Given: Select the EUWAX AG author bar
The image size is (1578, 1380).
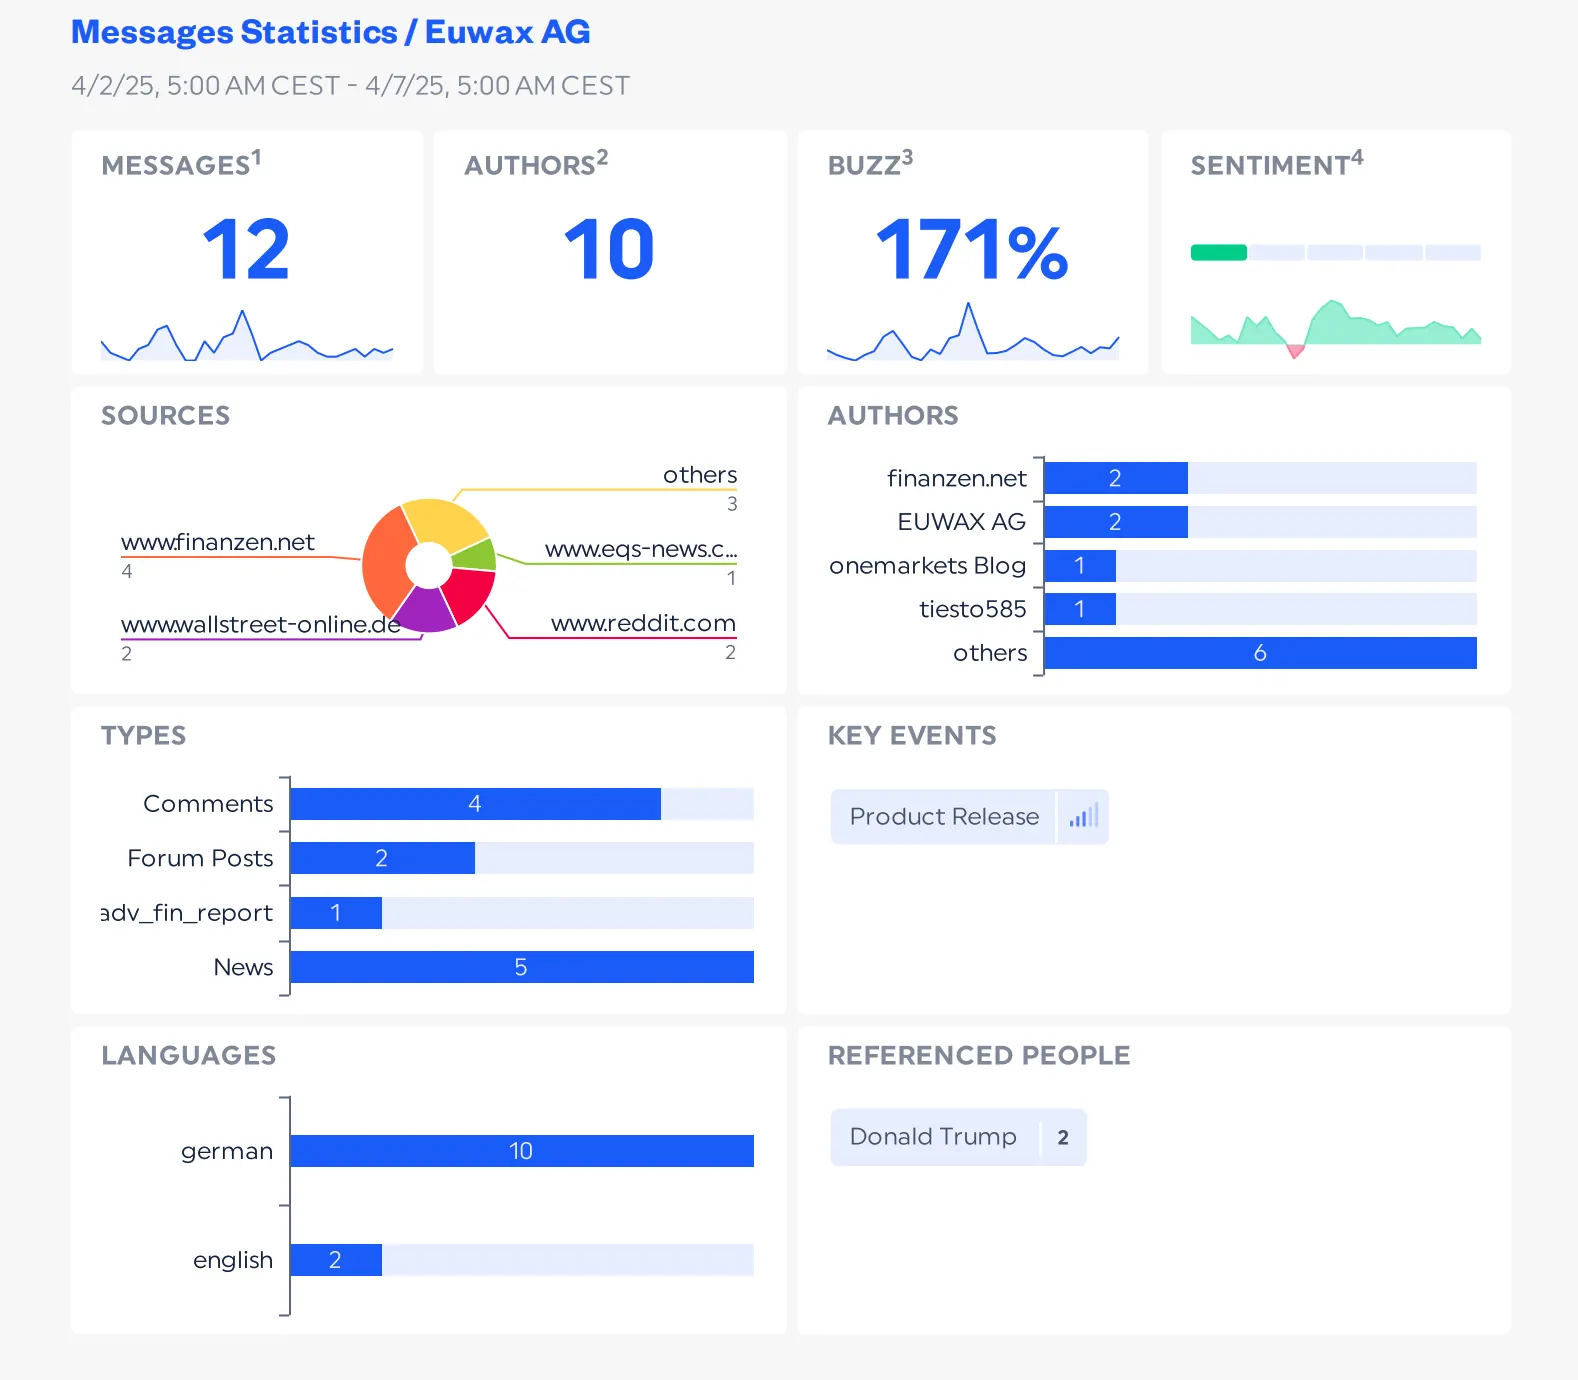Looking at the screenshot, I should click(x=1115, y=522).
